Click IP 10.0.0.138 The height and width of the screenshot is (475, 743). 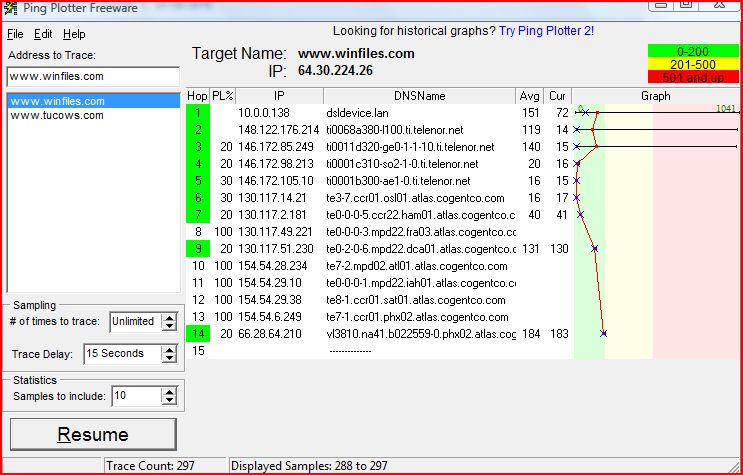coord(264,113)
